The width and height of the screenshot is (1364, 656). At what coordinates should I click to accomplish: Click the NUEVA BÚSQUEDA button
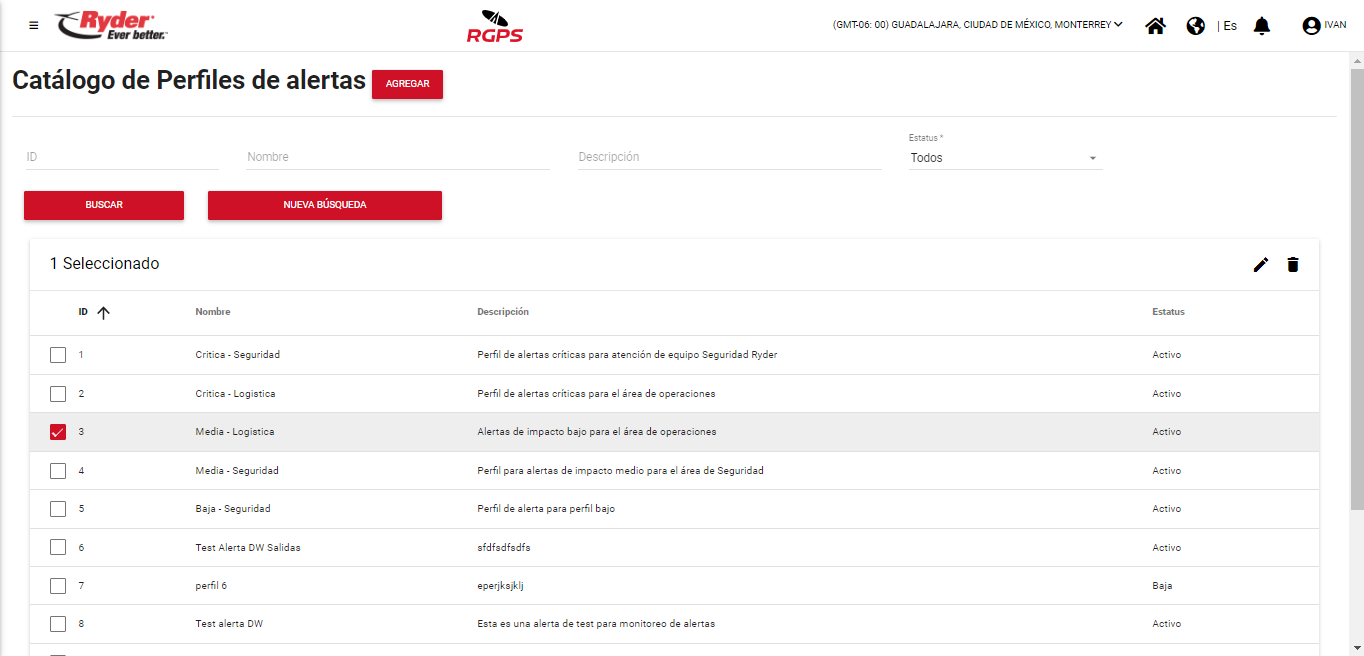click(324, 205)
